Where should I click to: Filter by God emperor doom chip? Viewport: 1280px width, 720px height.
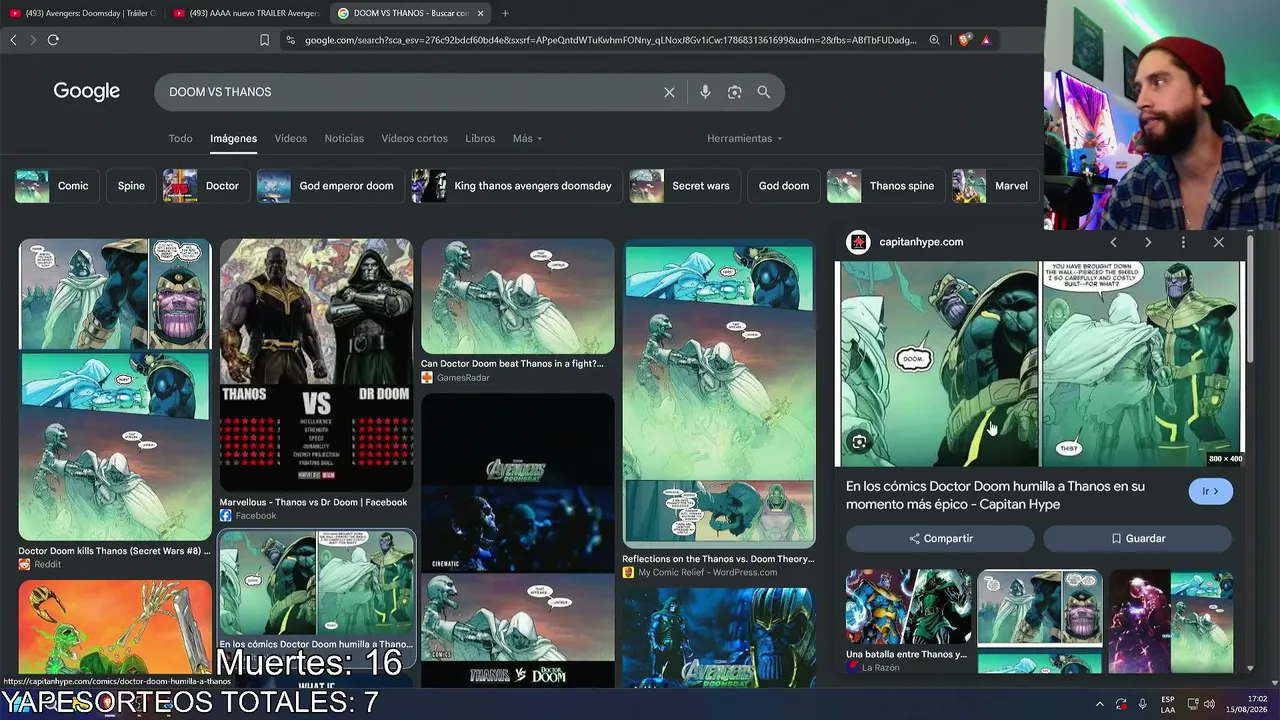330,186
